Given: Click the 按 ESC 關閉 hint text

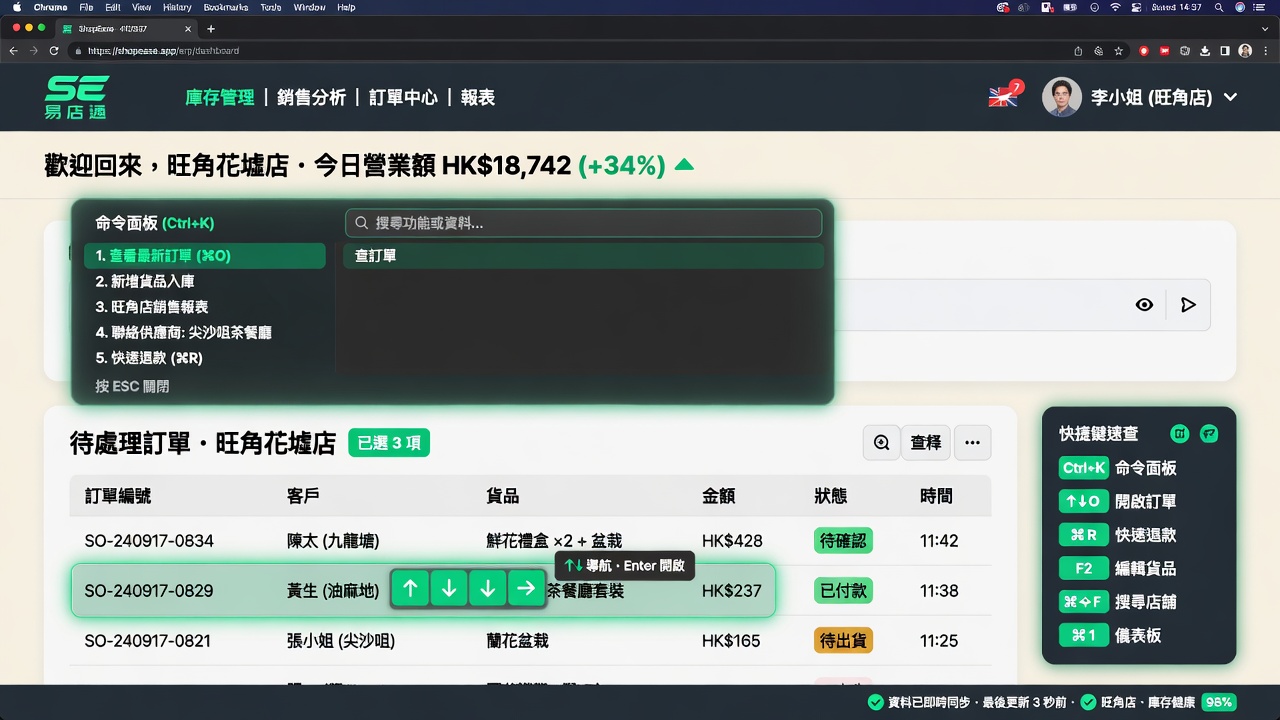Looking at the screenshot, I should tap(132, 386).
